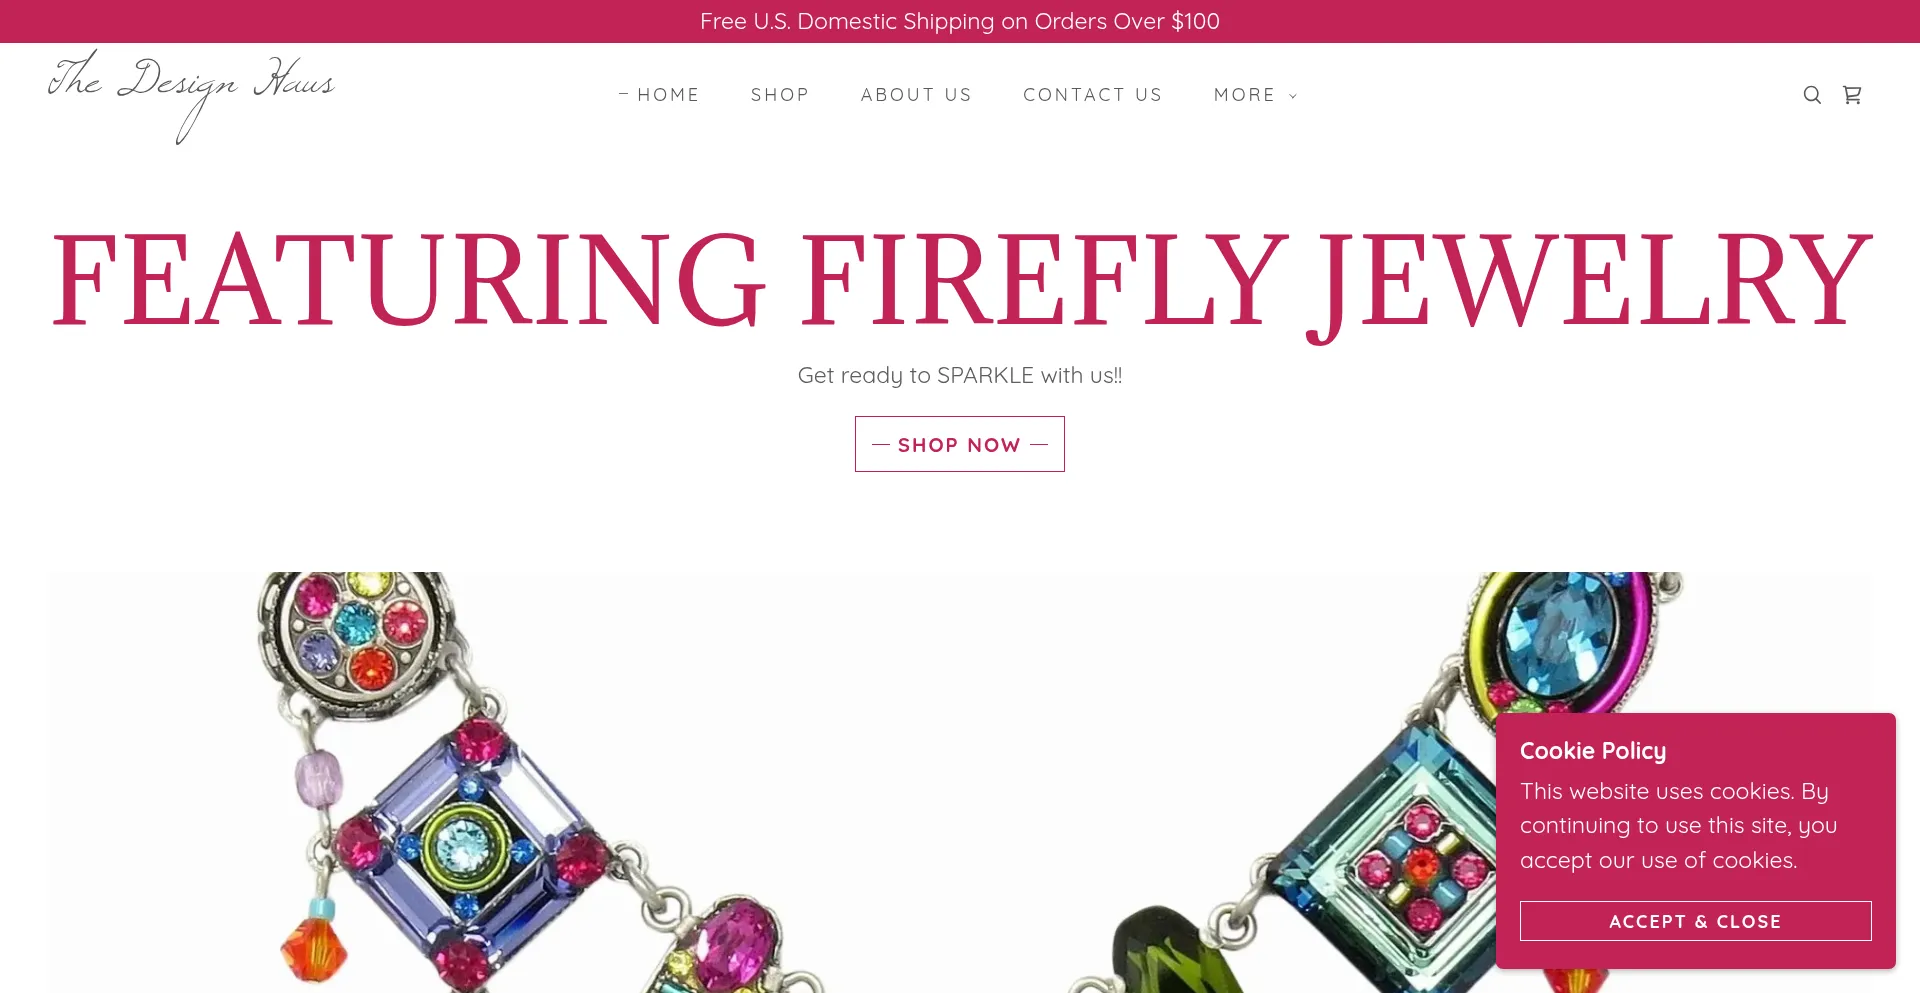
Task: Expand the More chevron arrow
Action: point(1293,96)
